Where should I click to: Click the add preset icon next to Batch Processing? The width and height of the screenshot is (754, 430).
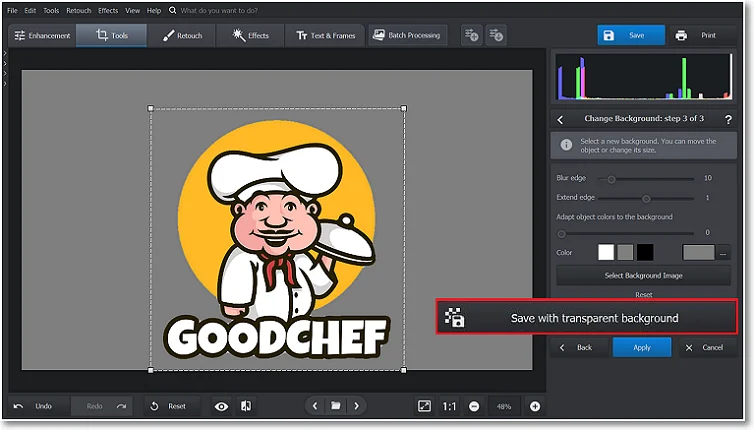[472, 35]
